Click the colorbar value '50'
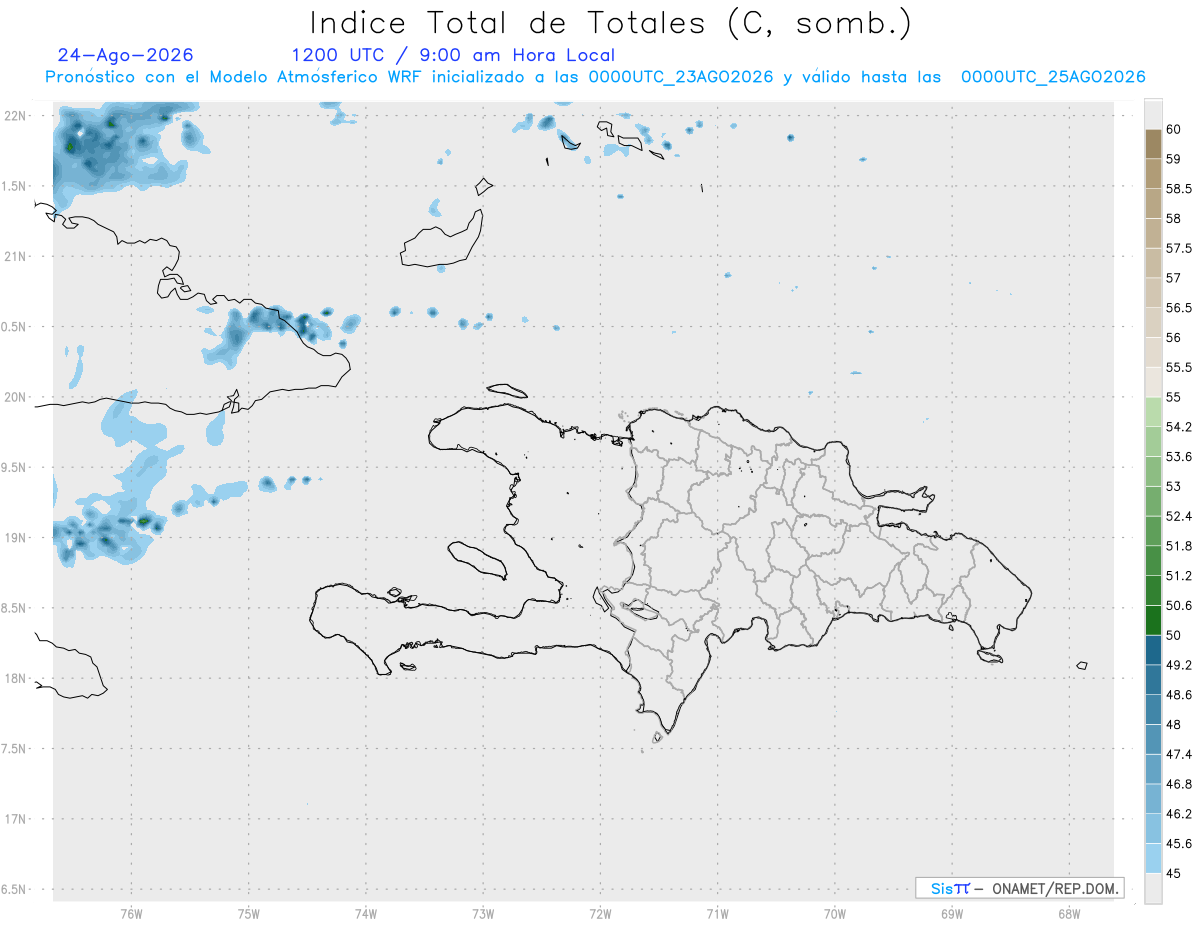The height and width of the screenshot is (927, 1200). pos(1174,635)
